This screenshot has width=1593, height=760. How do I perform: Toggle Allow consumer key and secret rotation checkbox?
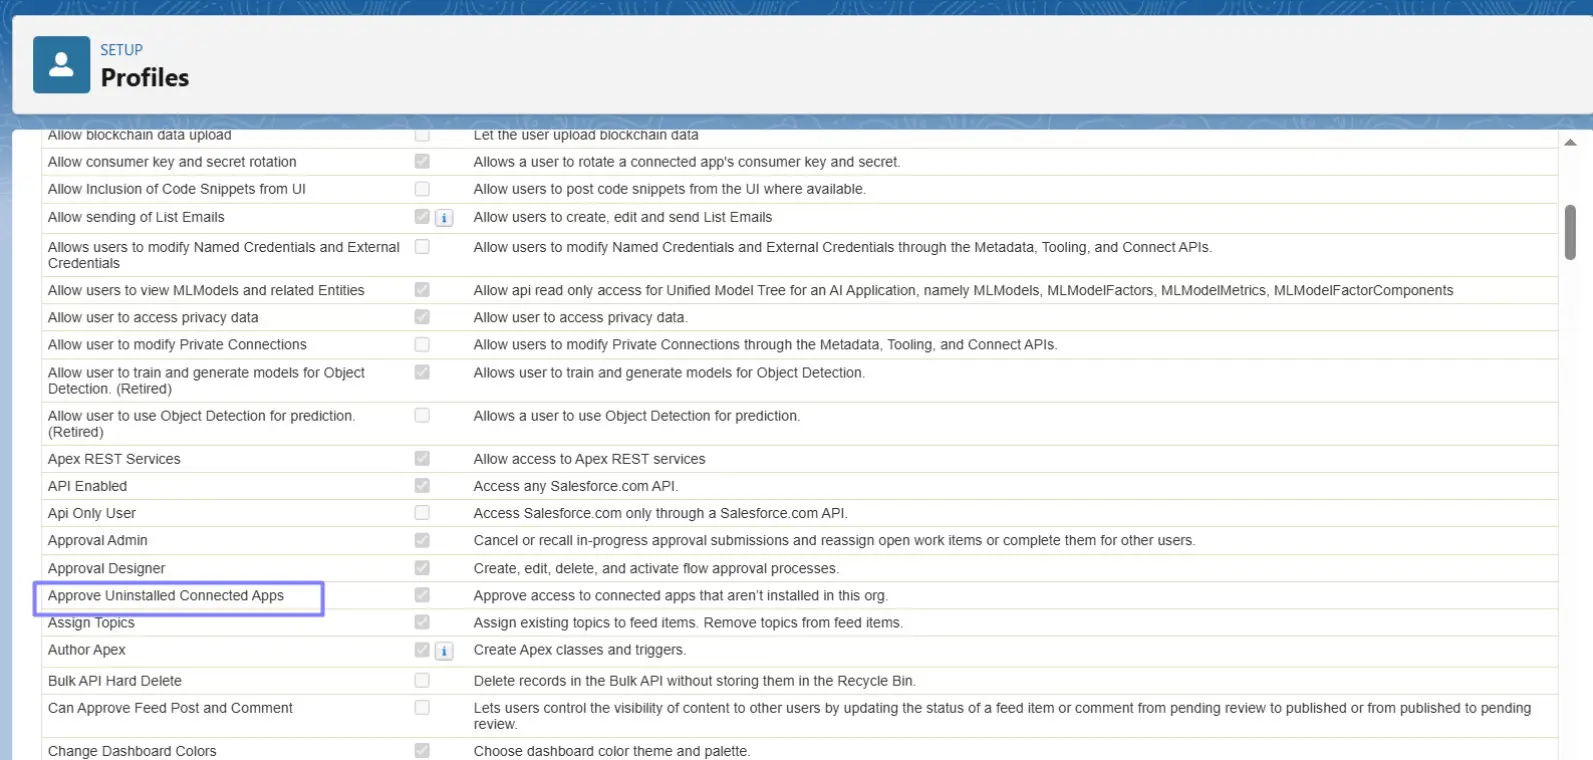(422, 162)
